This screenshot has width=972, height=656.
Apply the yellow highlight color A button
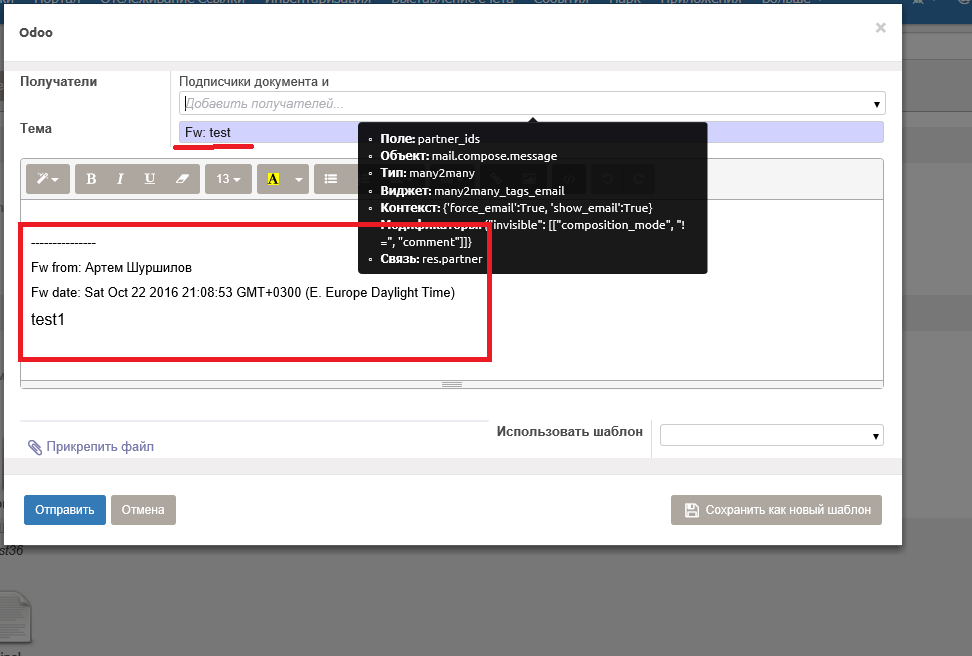tap(273, 179)
